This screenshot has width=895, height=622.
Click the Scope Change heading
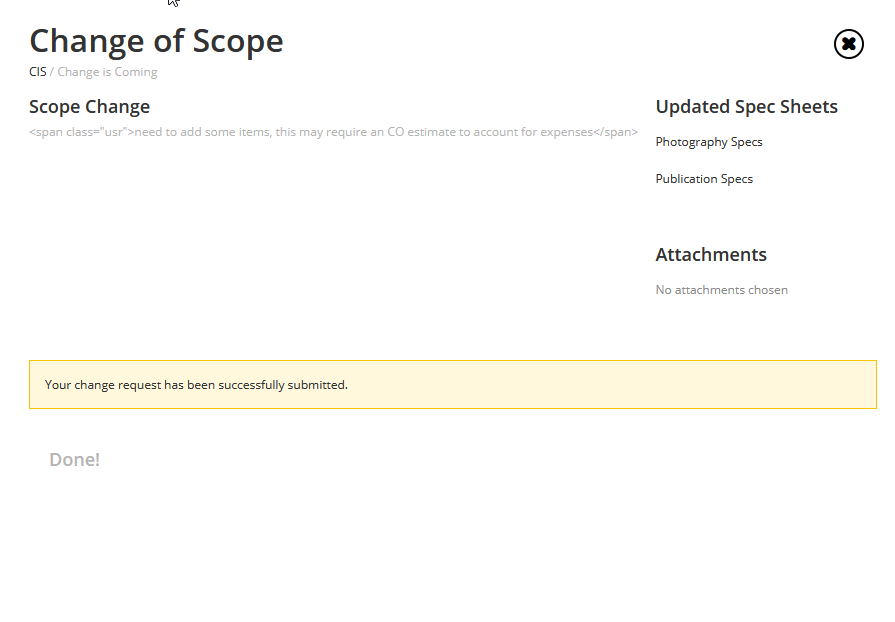[90, 107]
